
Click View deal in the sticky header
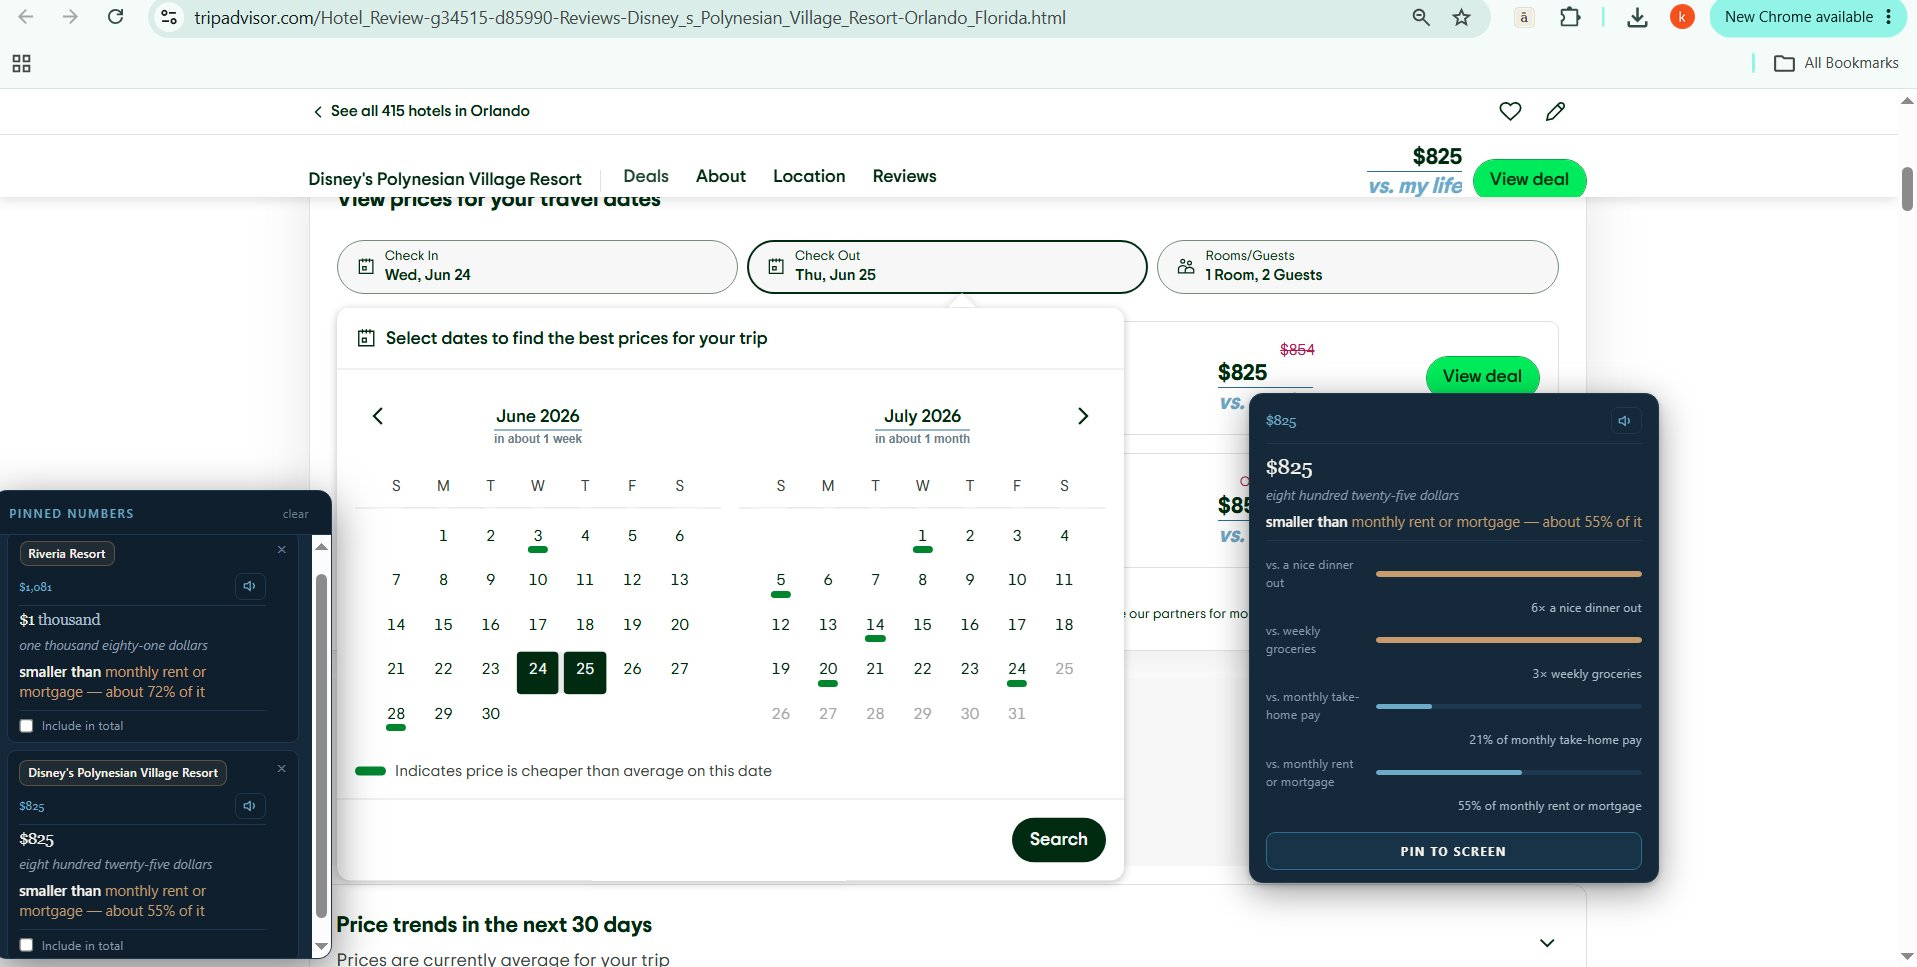1529,179
